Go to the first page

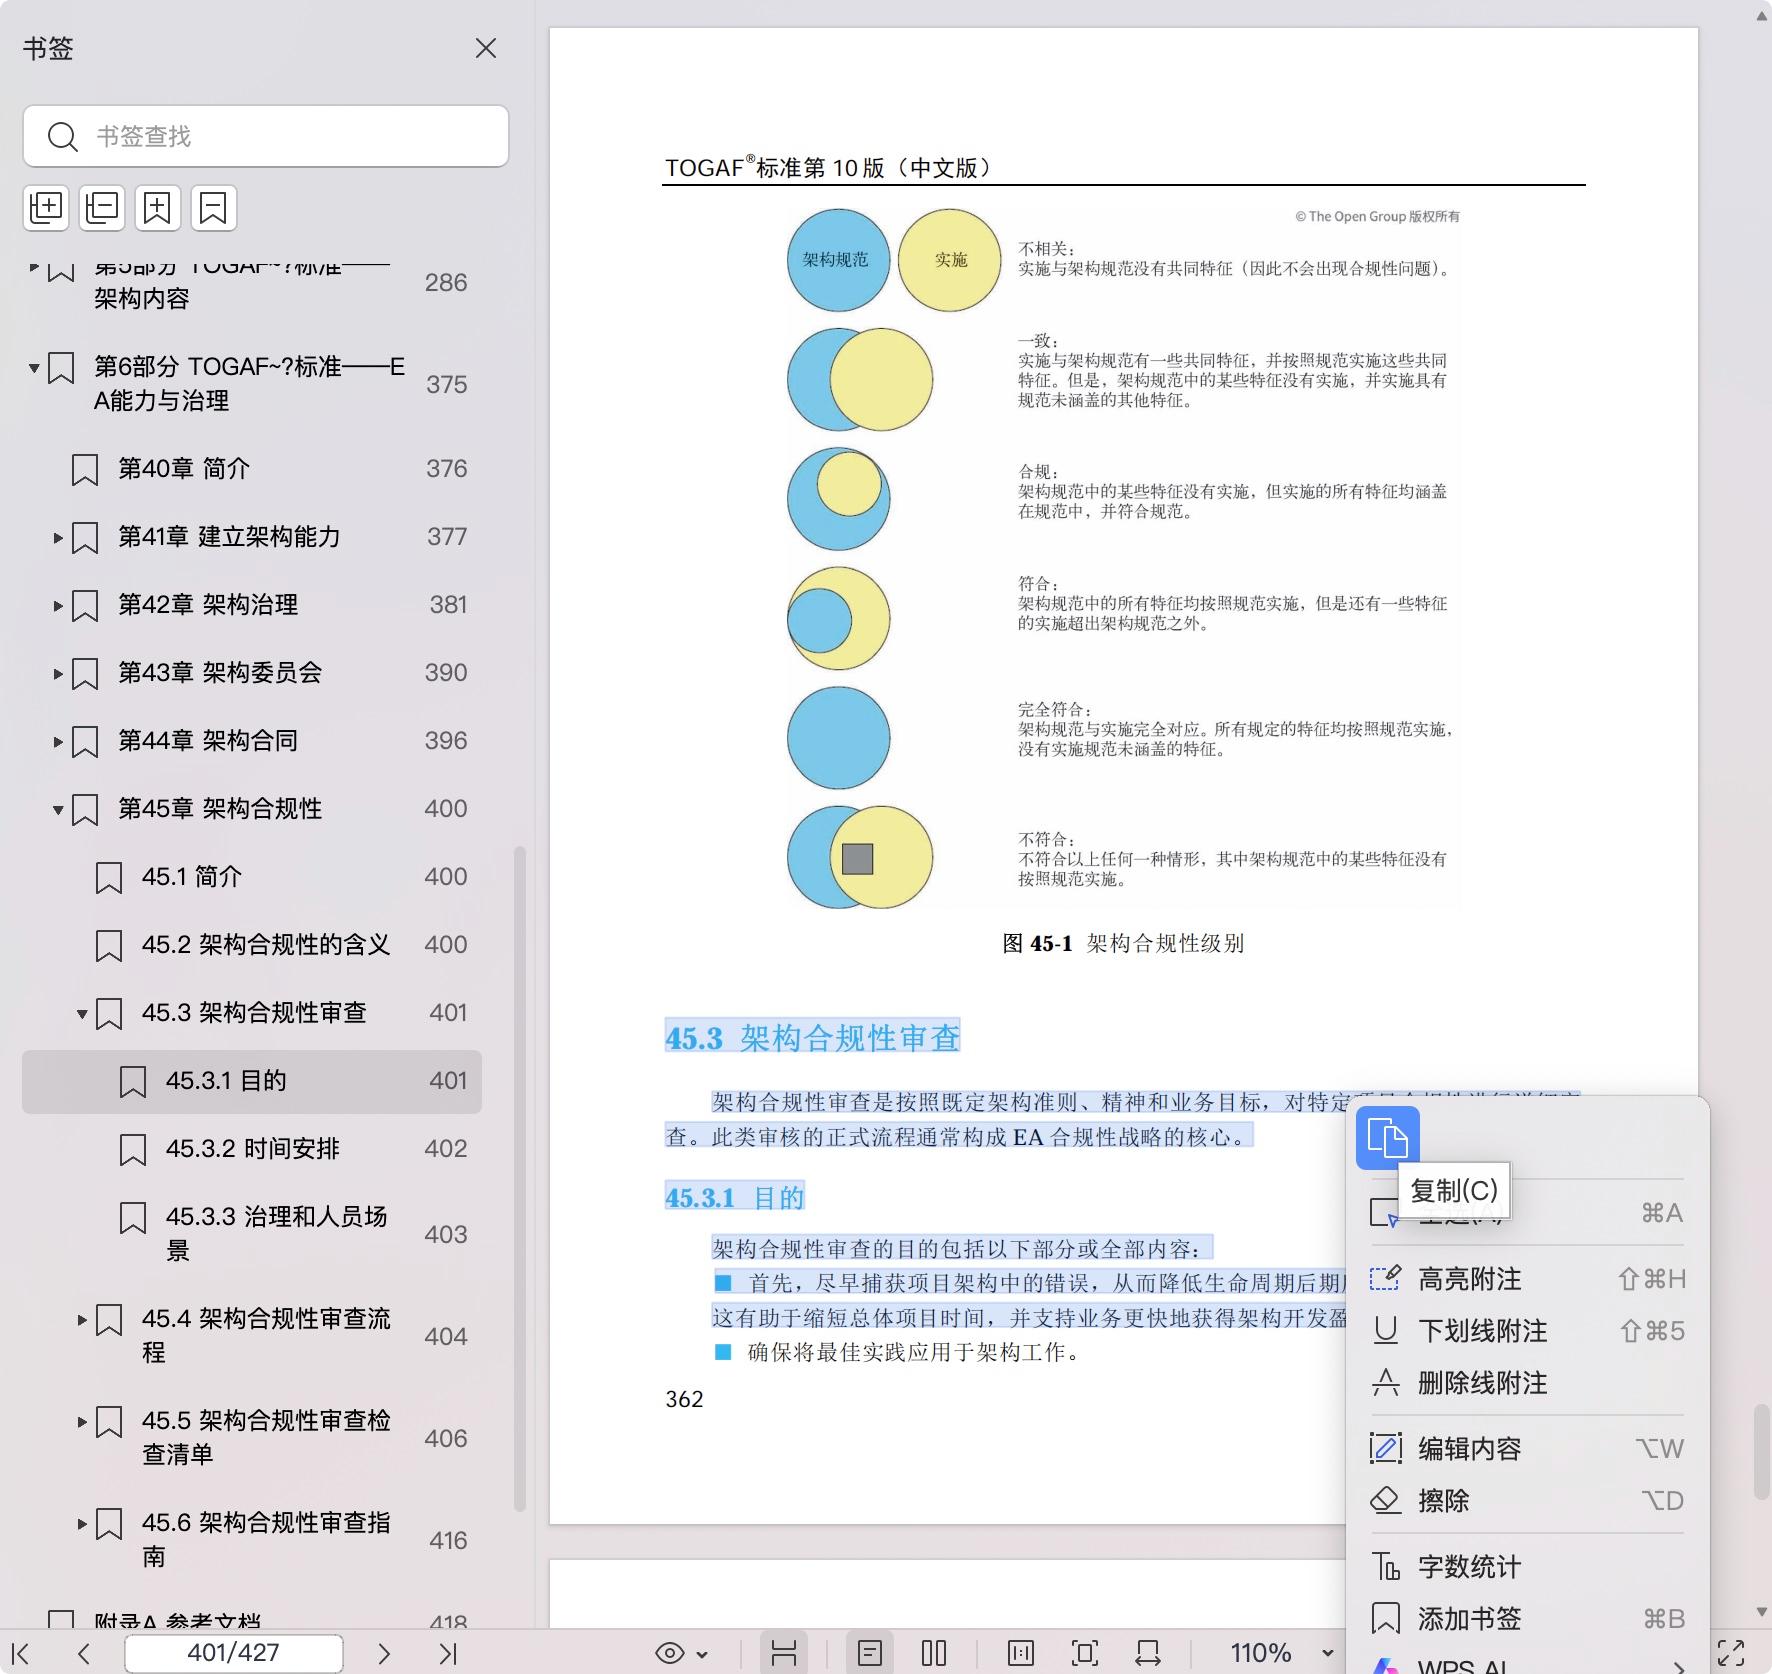coord(20,1654)
